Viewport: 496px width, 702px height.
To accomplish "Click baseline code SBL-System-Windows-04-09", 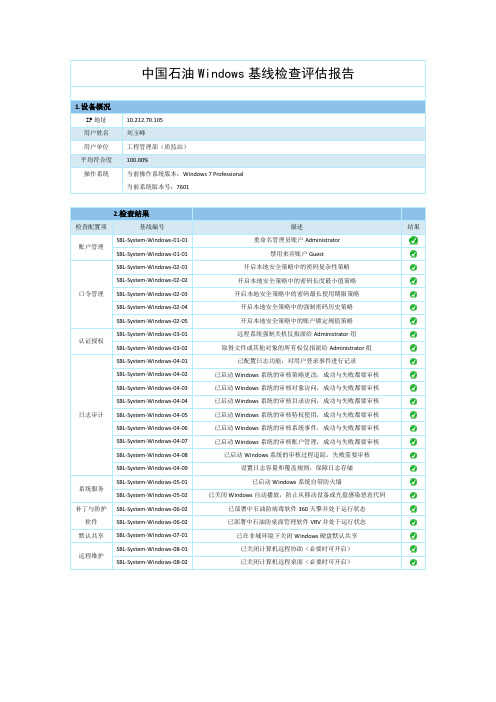I will (x=152, y=468).
